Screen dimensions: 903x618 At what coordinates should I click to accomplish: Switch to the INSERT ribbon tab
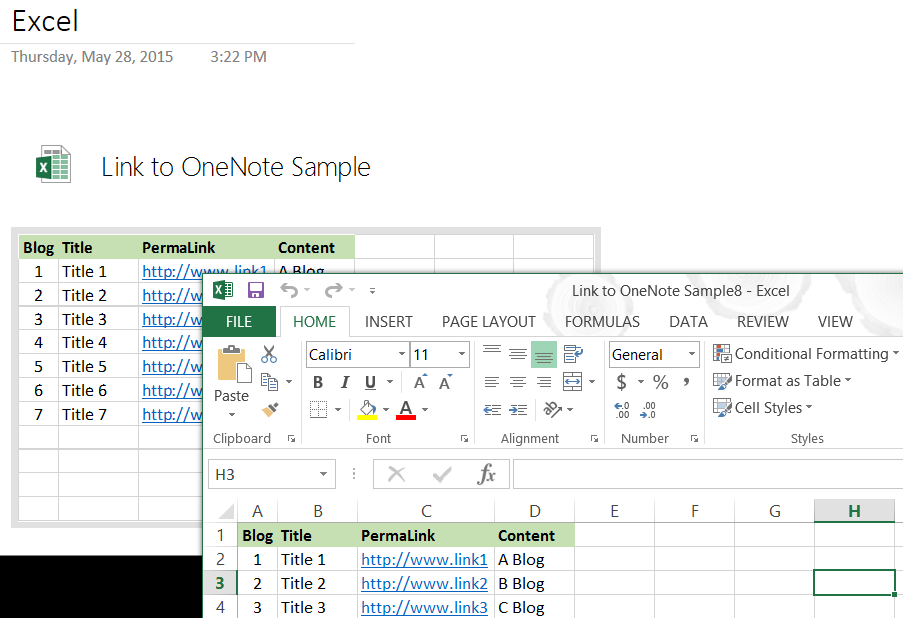pyautogui.click(x=389, y=322)
